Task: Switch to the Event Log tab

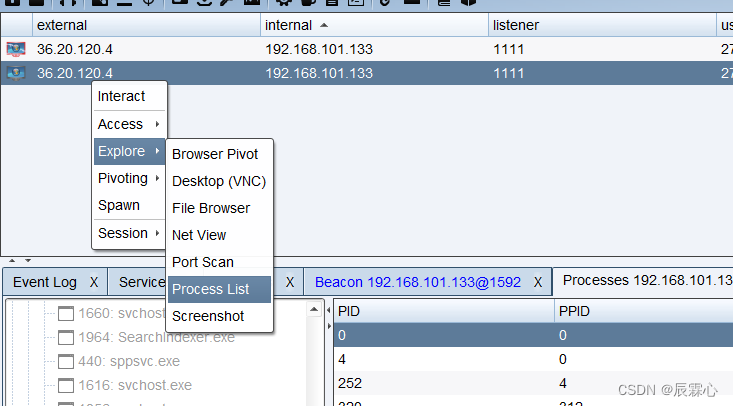Action: [45, 282]
